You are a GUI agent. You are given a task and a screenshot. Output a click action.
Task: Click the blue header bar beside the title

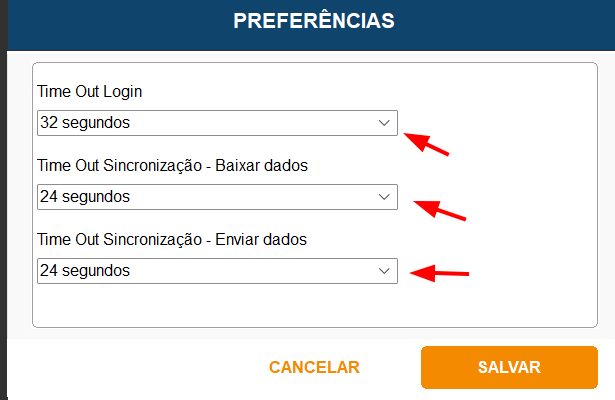[x=500, y=21]
